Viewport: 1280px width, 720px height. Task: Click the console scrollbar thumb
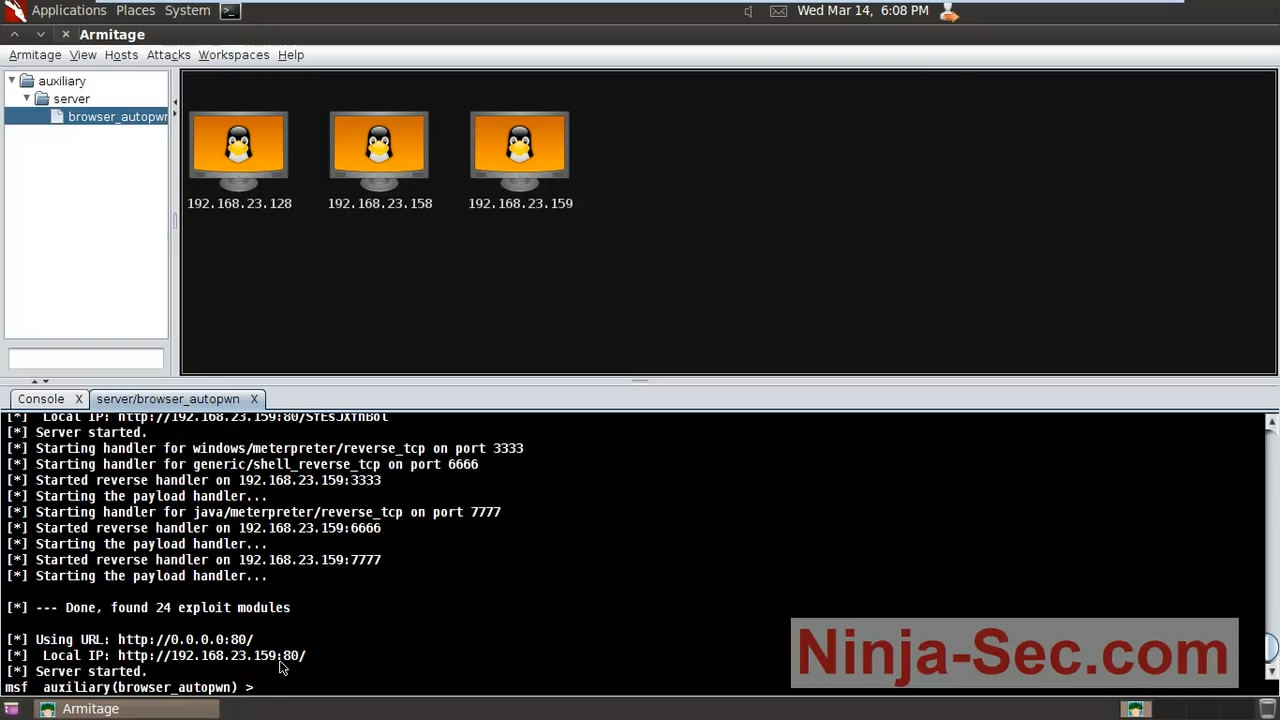1272,647
